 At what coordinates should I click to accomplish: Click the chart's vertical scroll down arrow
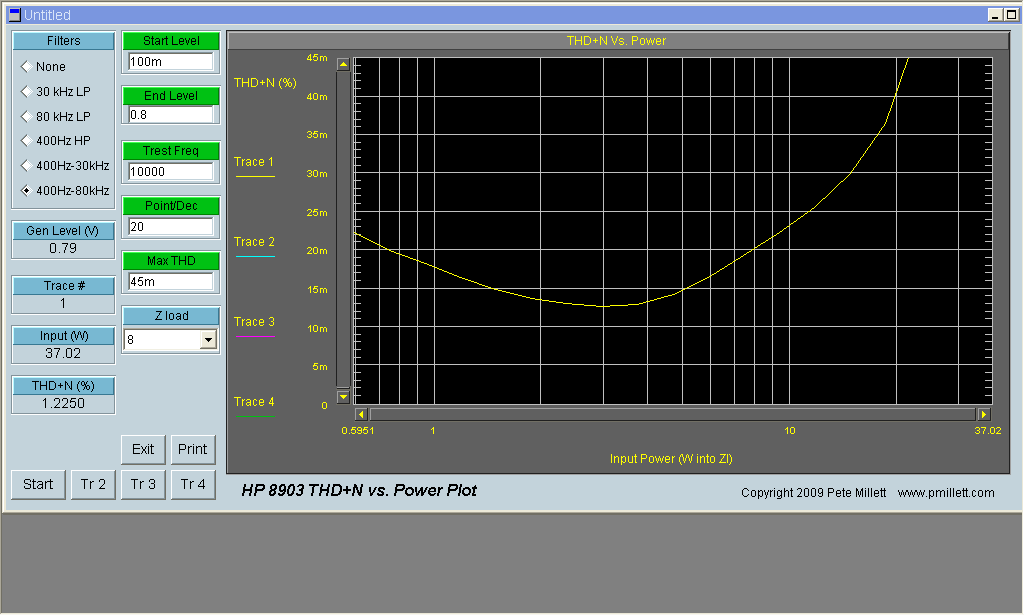click(343, 396)
